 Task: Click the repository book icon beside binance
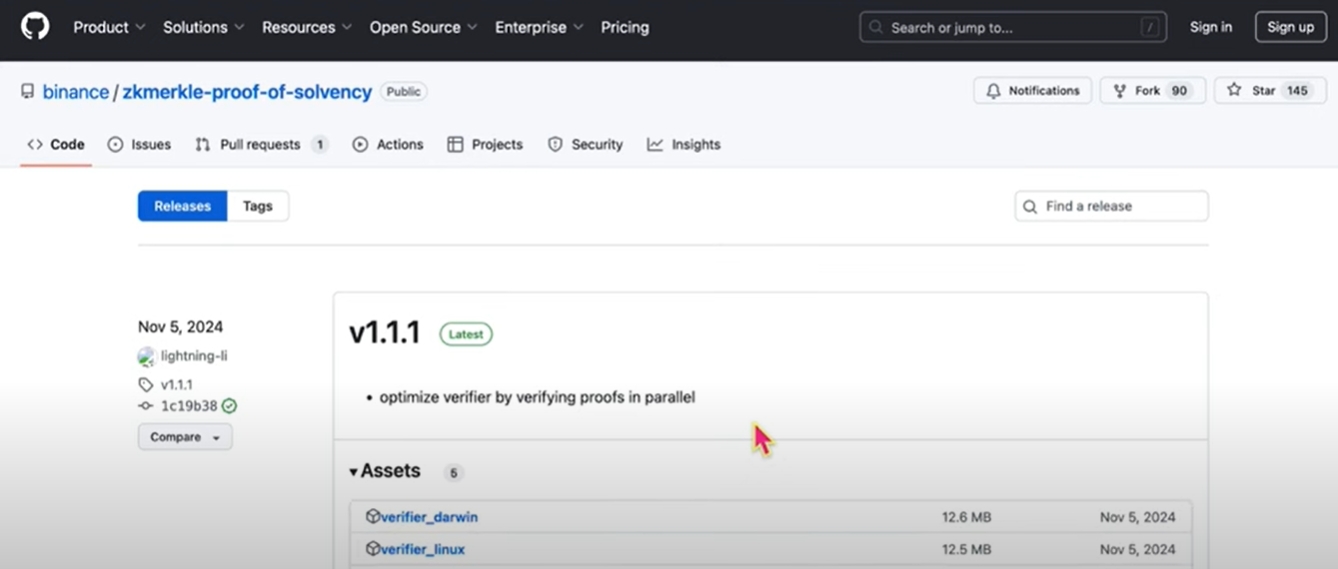28,92
